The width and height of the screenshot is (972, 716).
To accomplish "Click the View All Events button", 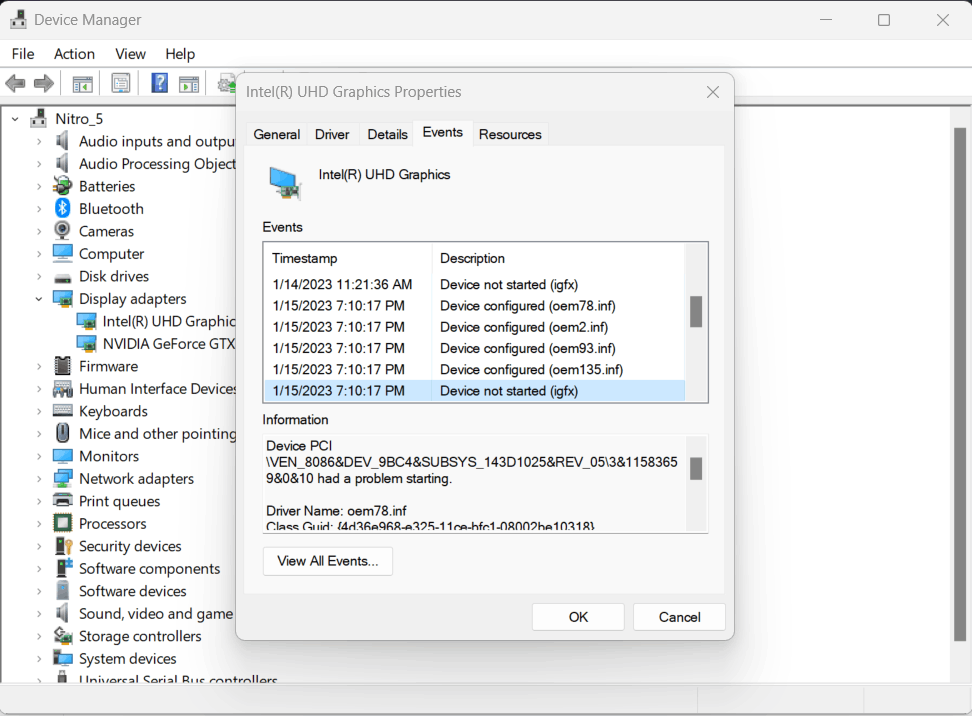I will (327, 561).
